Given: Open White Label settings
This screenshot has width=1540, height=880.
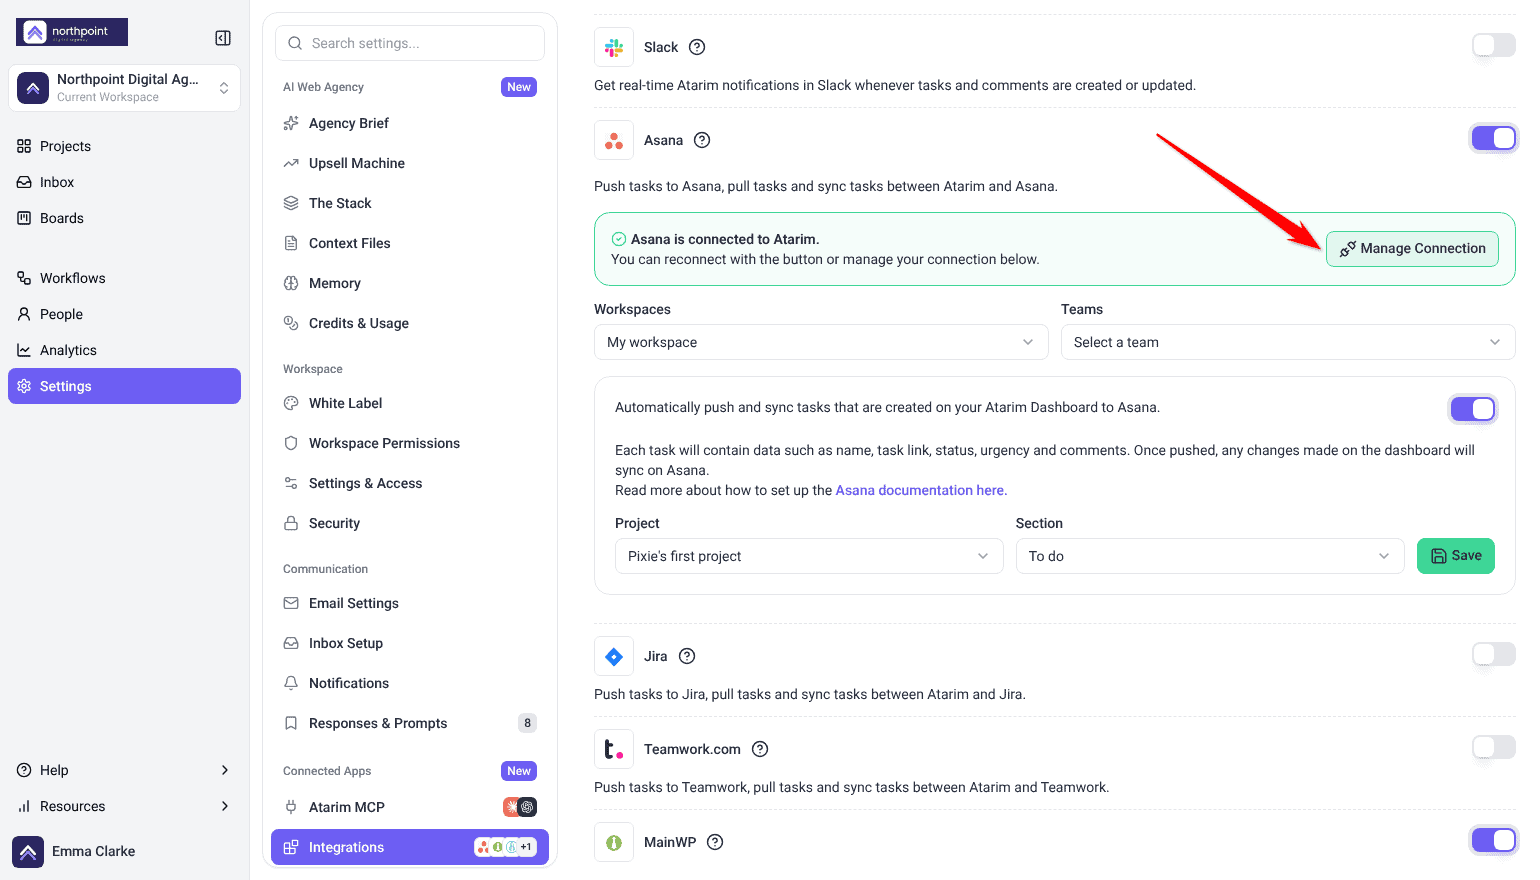Looking at the screenshot, I should coord(410,403).
